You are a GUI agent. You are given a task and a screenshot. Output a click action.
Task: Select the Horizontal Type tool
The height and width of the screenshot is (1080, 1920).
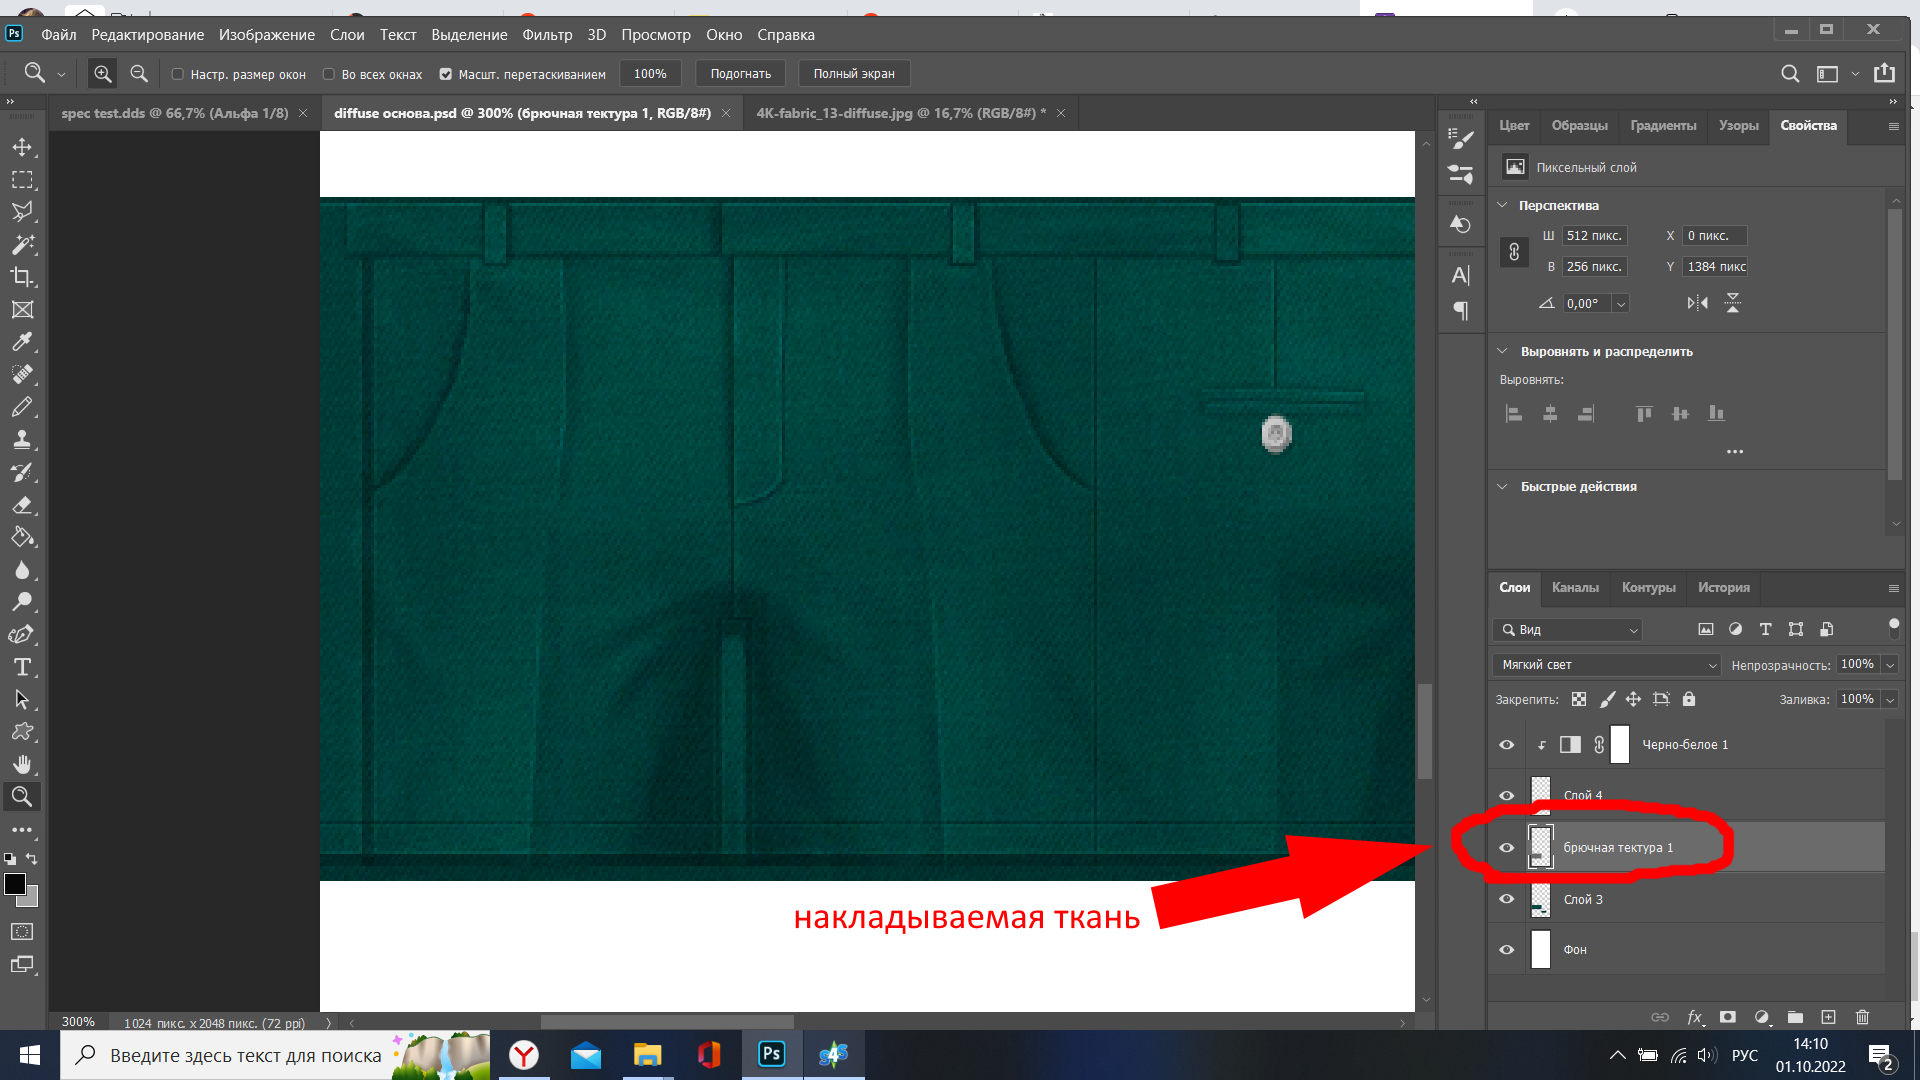pyautogui.click(x=22, y=667)
